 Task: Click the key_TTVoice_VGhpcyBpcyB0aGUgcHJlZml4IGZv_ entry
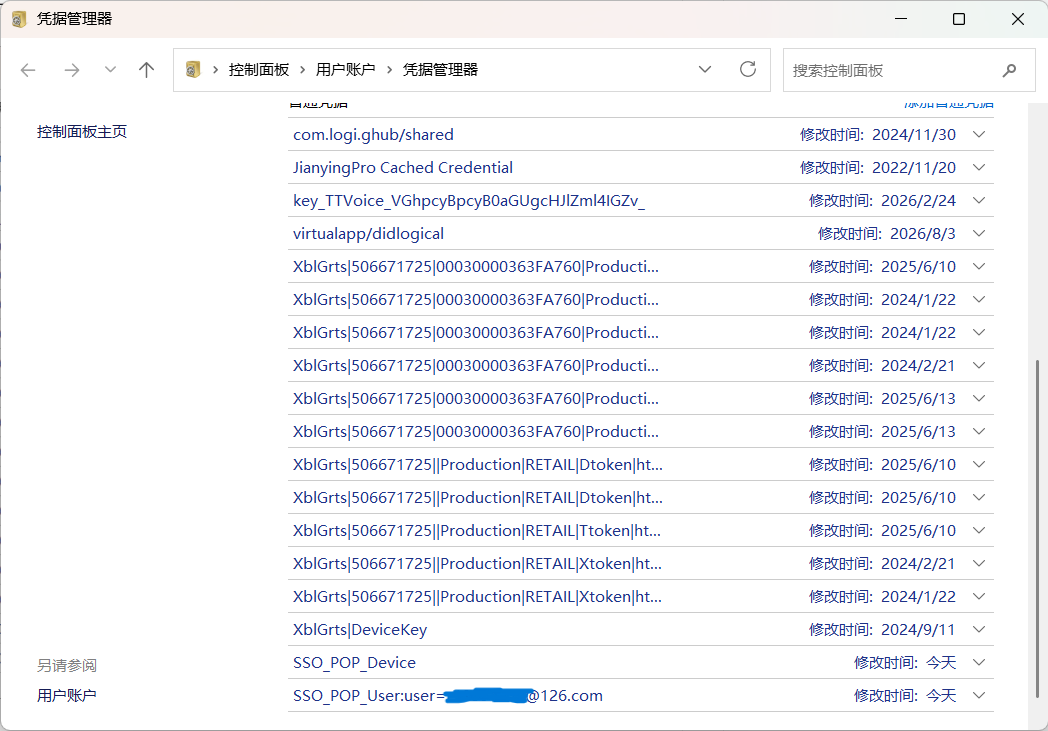pos(469,201)
